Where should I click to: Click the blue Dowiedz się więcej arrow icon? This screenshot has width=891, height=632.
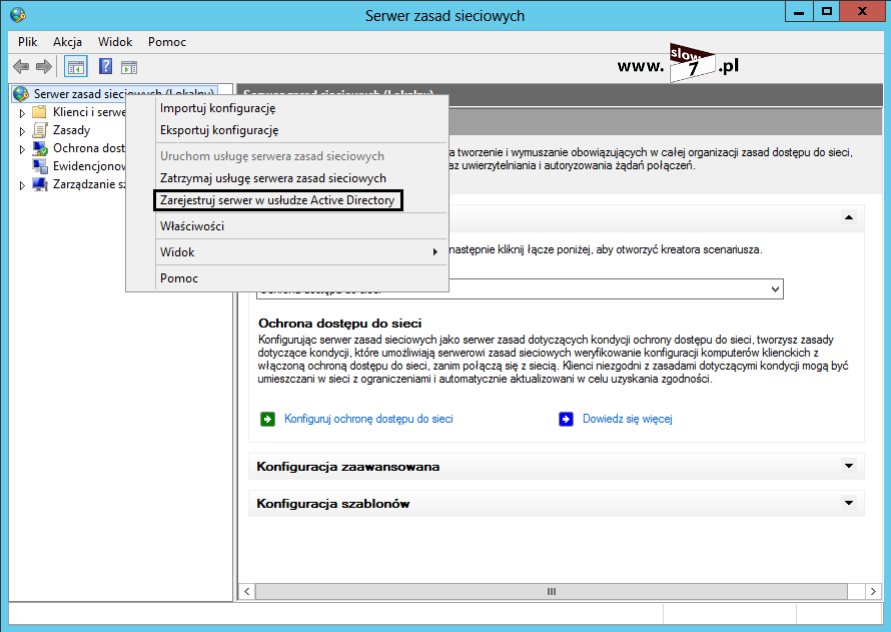click(x=566, y=419)
